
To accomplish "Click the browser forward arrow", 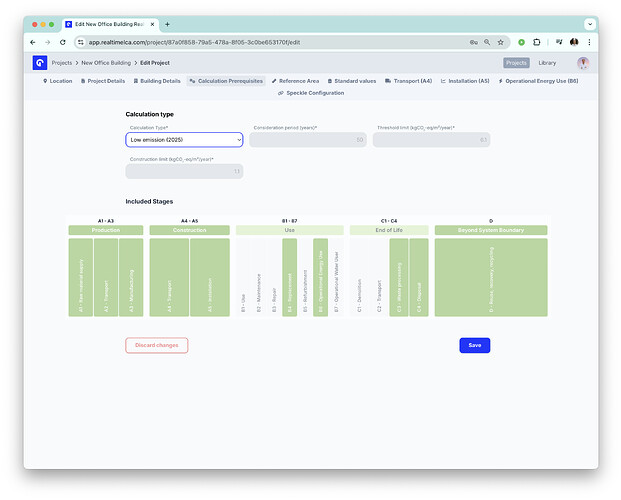I will tap(48, 42).
